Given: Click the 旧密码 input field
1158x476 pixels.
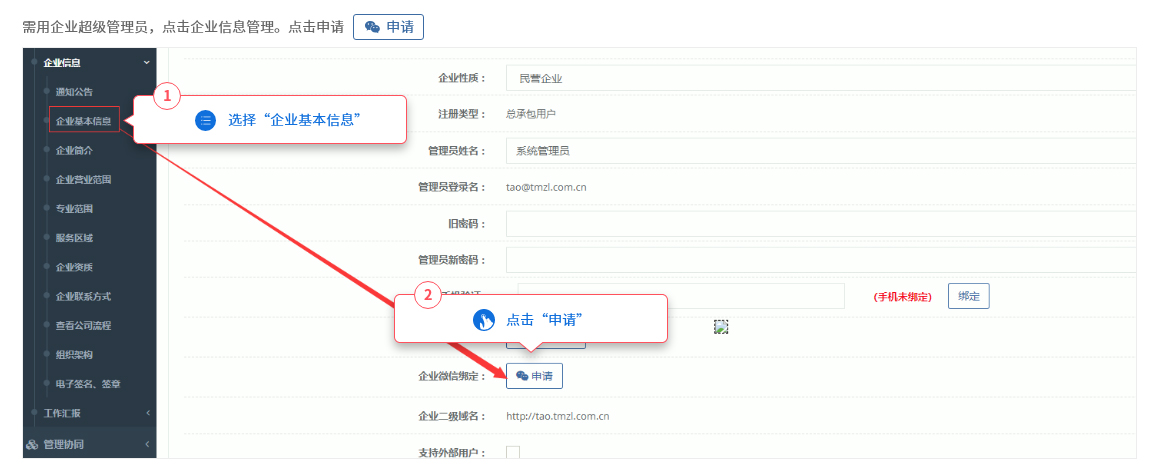Looking at the screenshot, I should (821, 224).
